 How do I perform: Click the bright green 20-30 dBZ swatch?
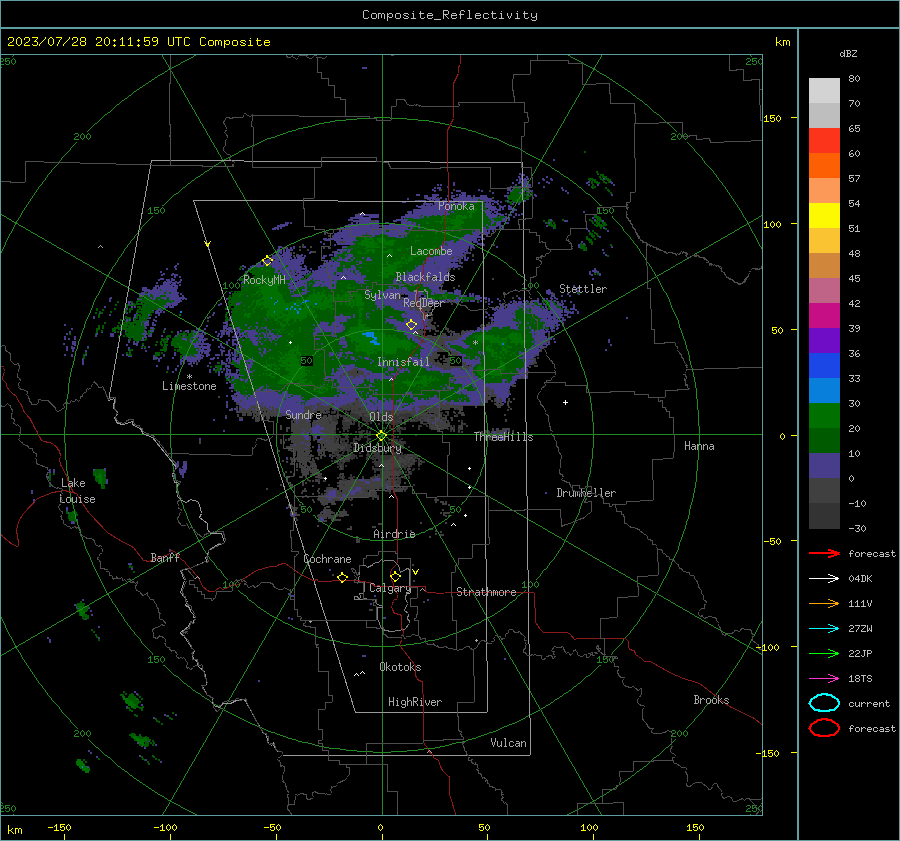tap(824, 416)
